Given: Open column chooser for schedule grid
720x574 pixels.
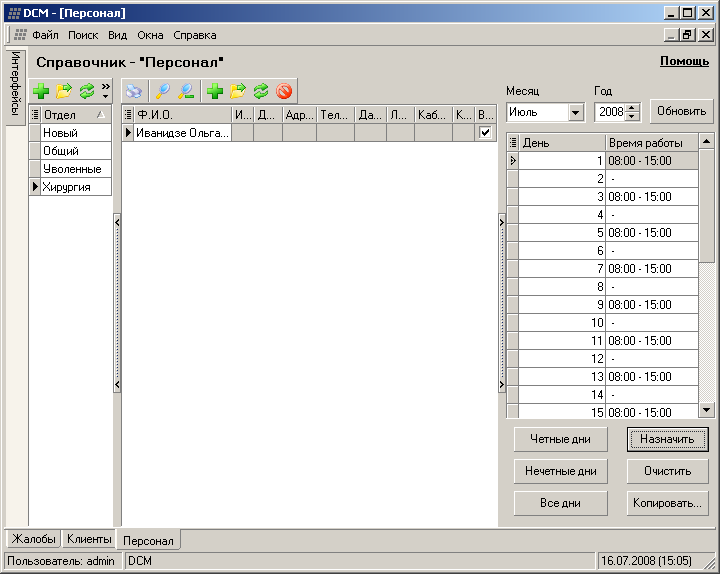Looking at the screenshot, I should click(513, 143).
